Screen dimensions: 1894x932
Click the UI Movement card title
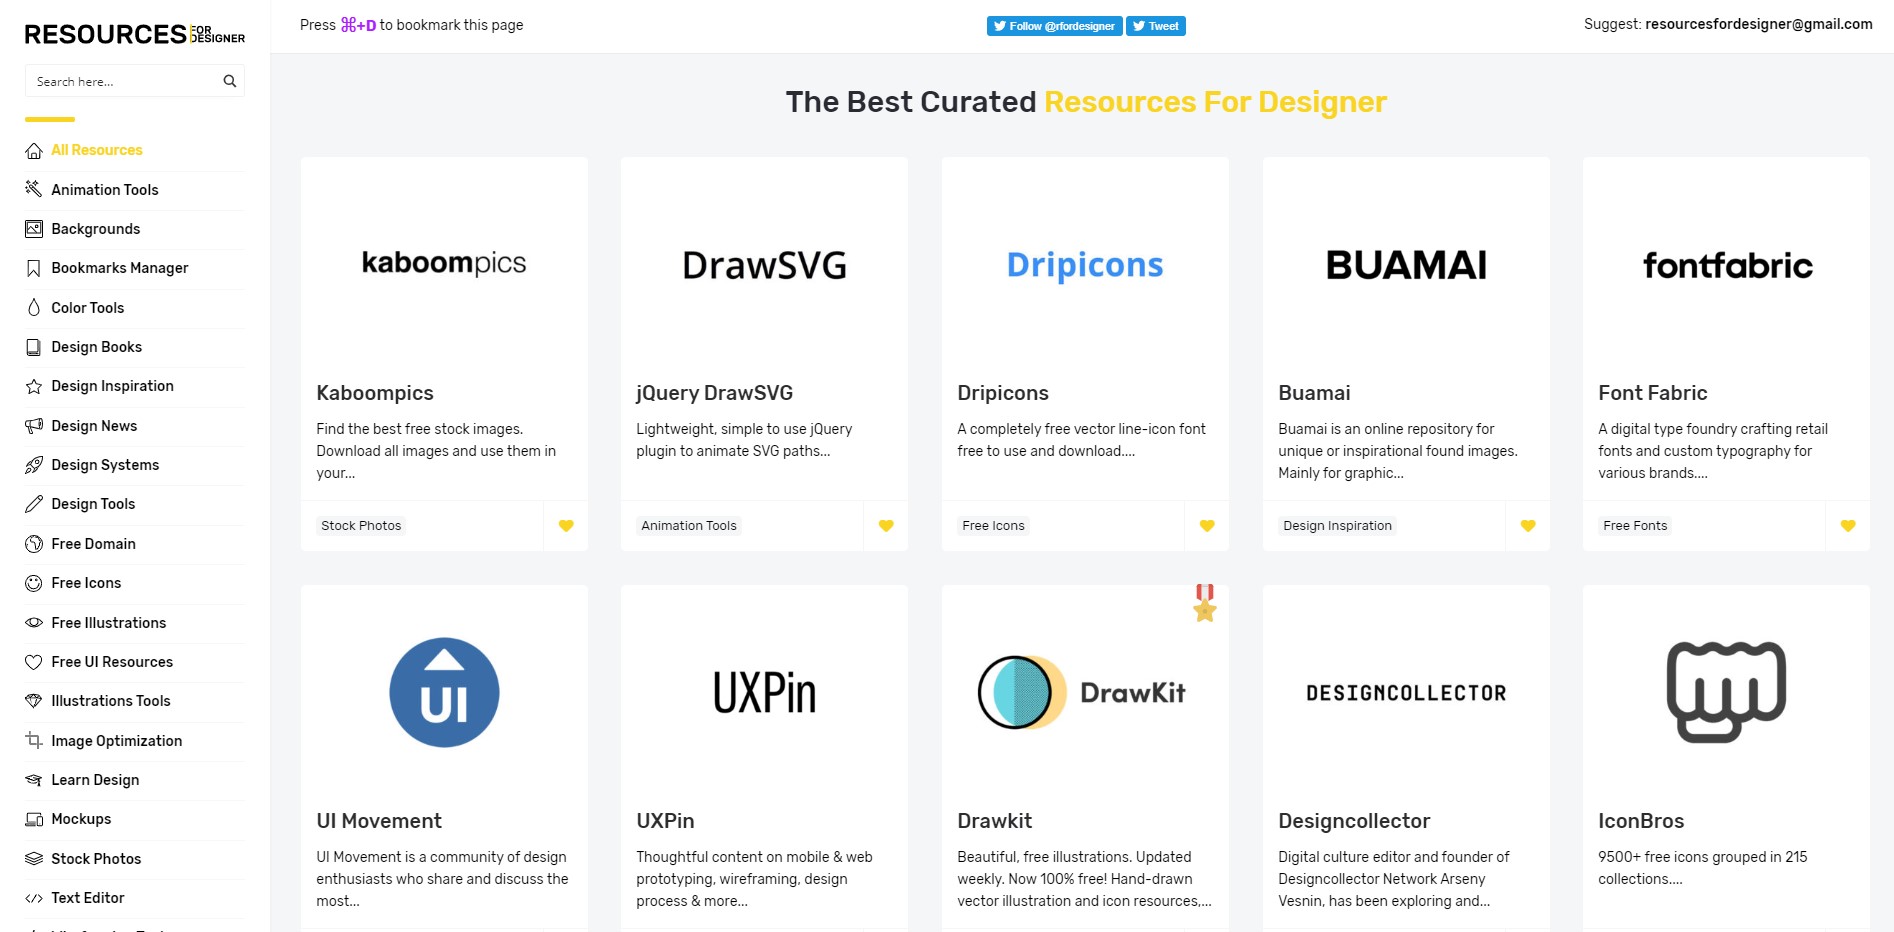point(379,821)
